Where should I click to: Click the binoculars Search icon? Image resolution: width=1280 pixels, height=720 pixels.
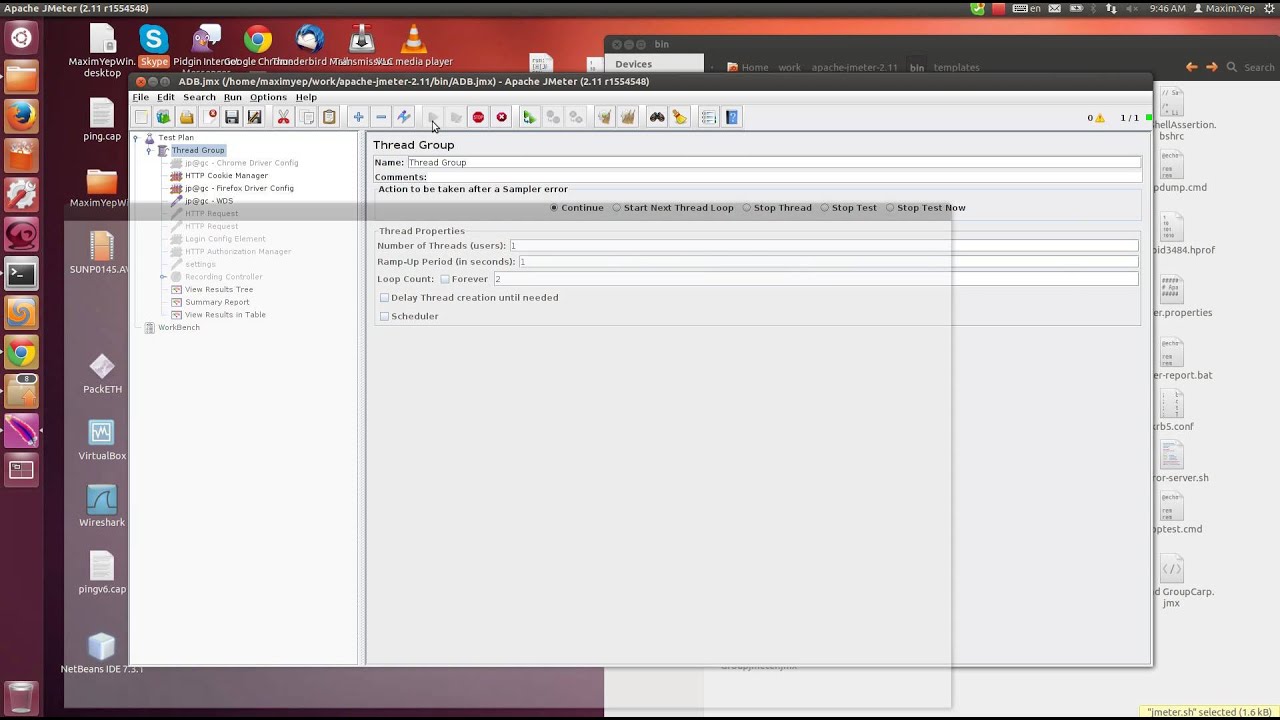pos(657,117)
